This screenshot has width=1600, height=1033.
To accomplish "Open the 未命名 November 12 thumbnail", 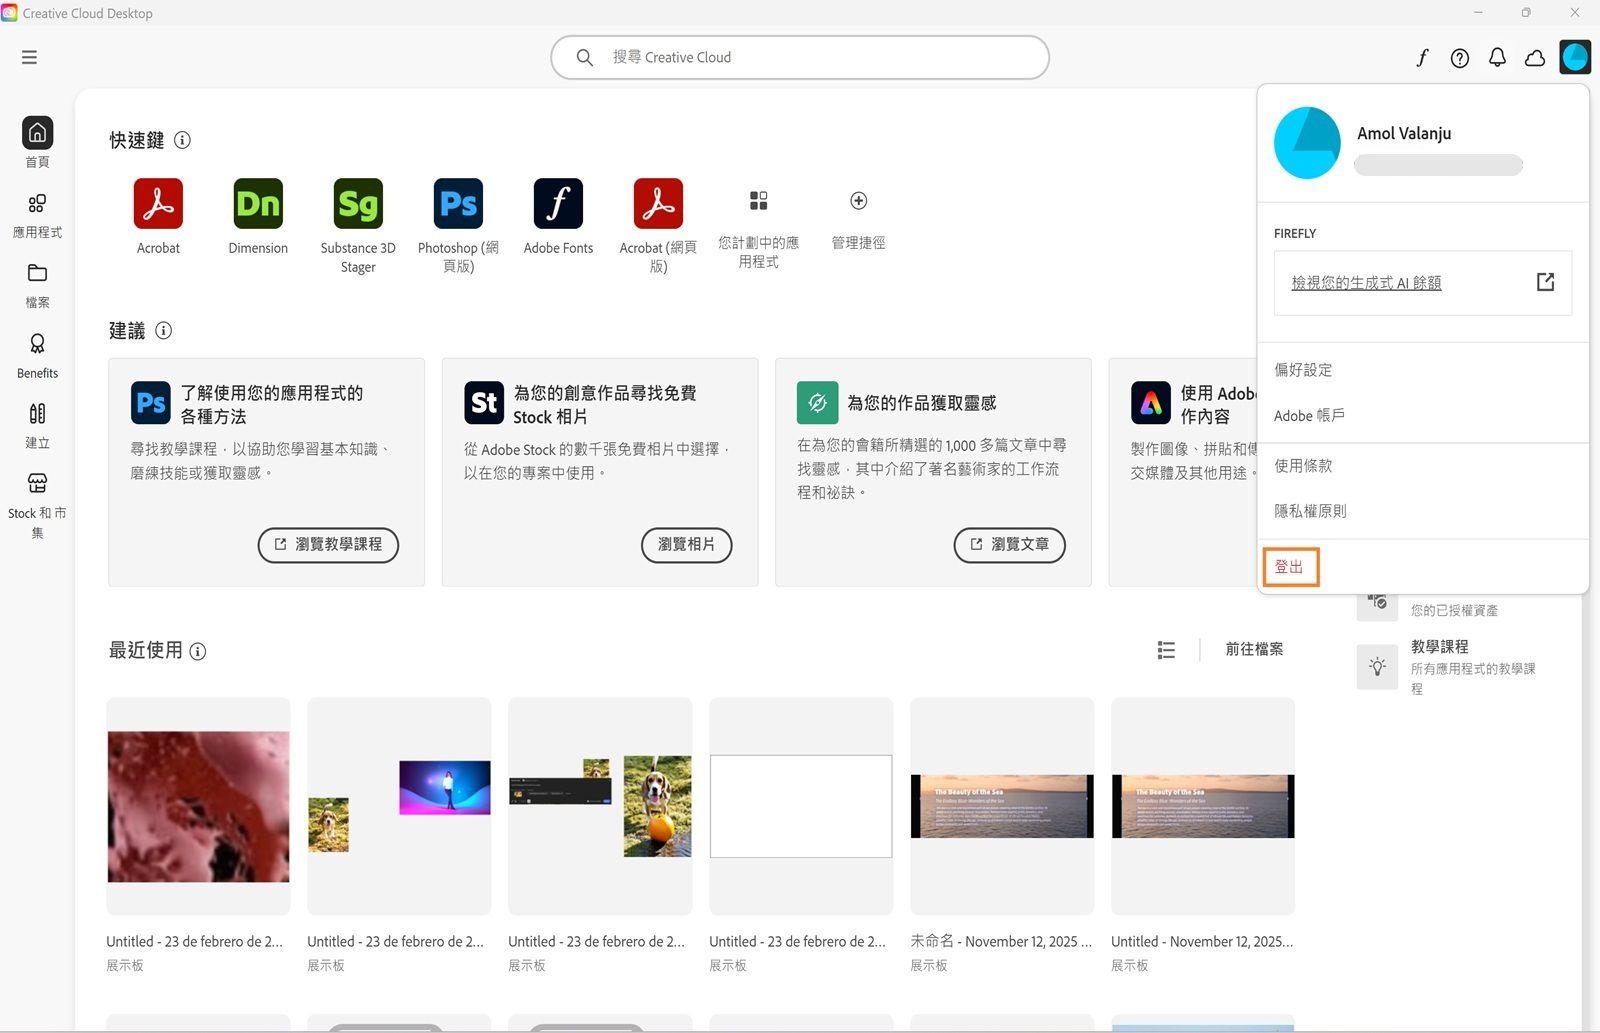I will pyautogui.click(x=1002, y=806).
